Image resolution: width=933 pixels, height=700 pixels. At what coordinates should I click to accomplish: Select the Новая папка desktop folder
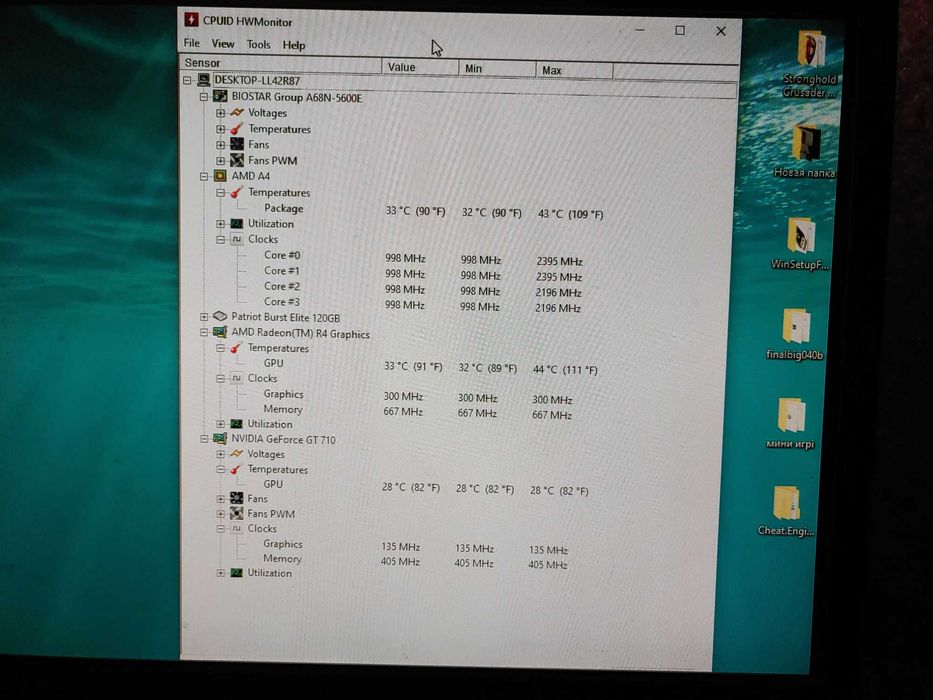tap(805, 152)
